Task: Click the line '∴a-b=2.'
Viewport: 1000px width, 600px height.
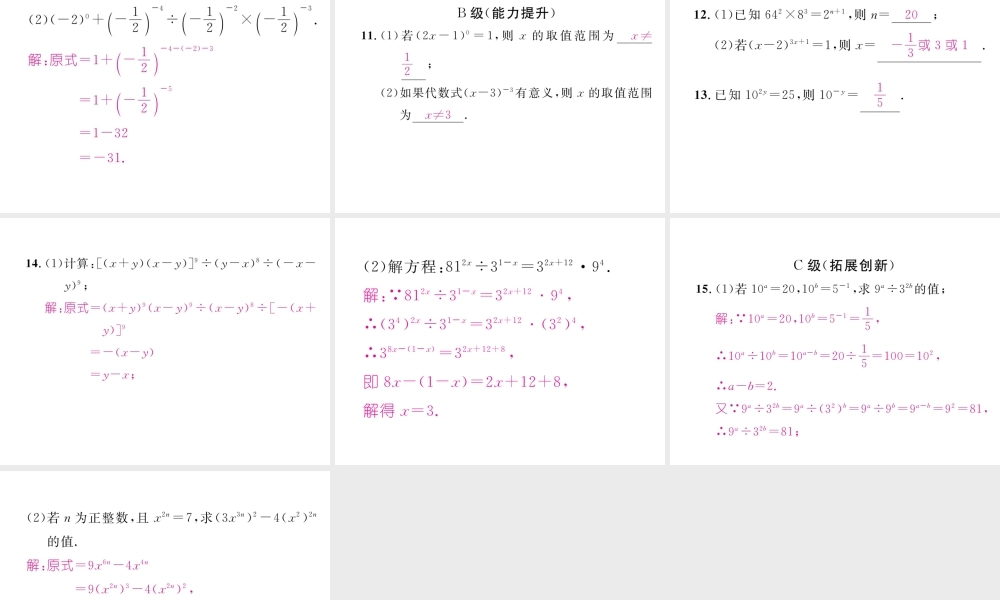Action: click(746, 386)
